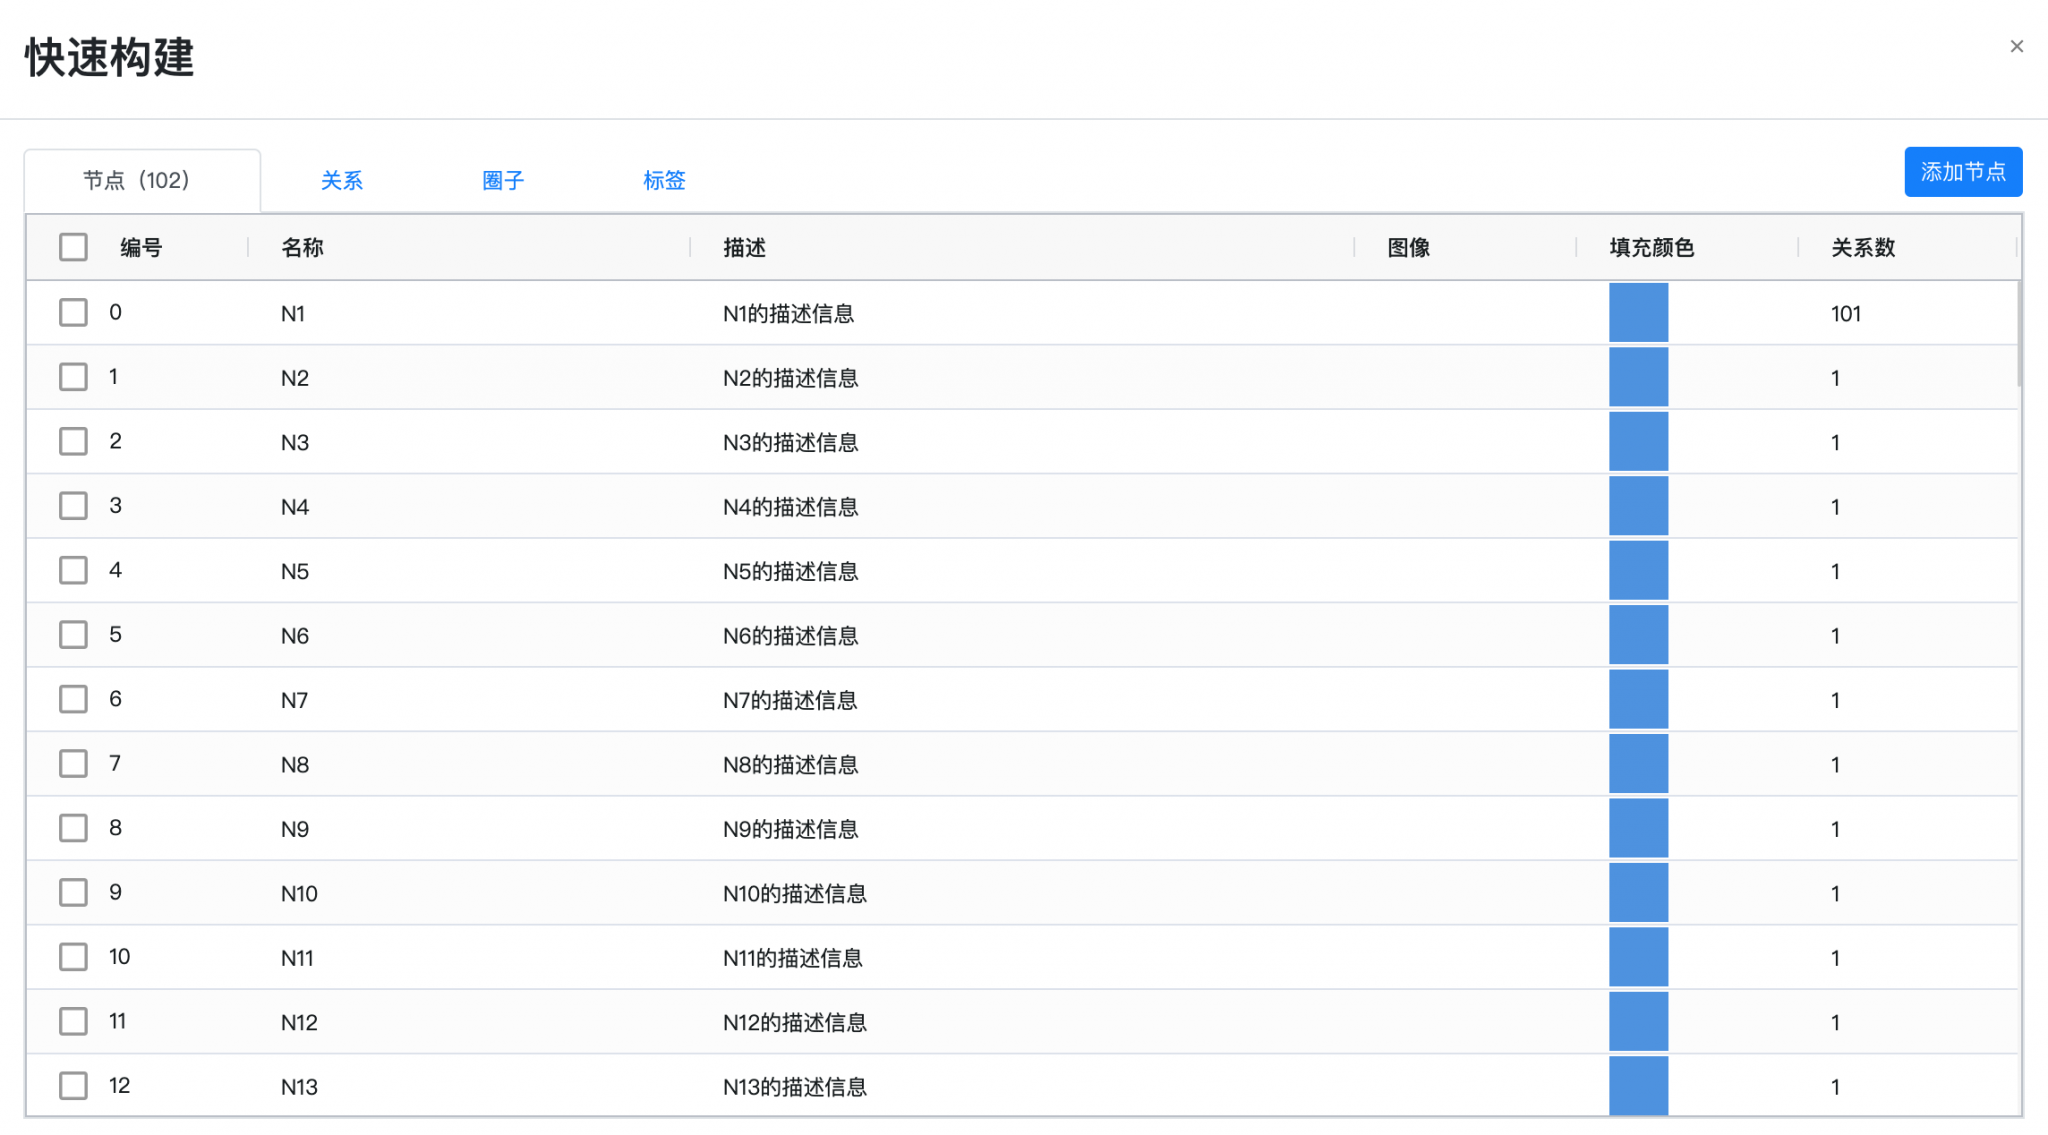
Task: Check the checkbox for node N1
Action: 73,312
